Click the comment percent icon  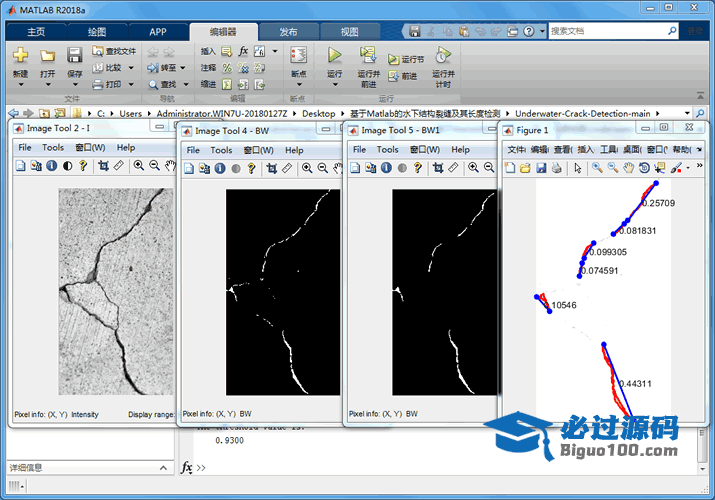click(x=227, y=68)
